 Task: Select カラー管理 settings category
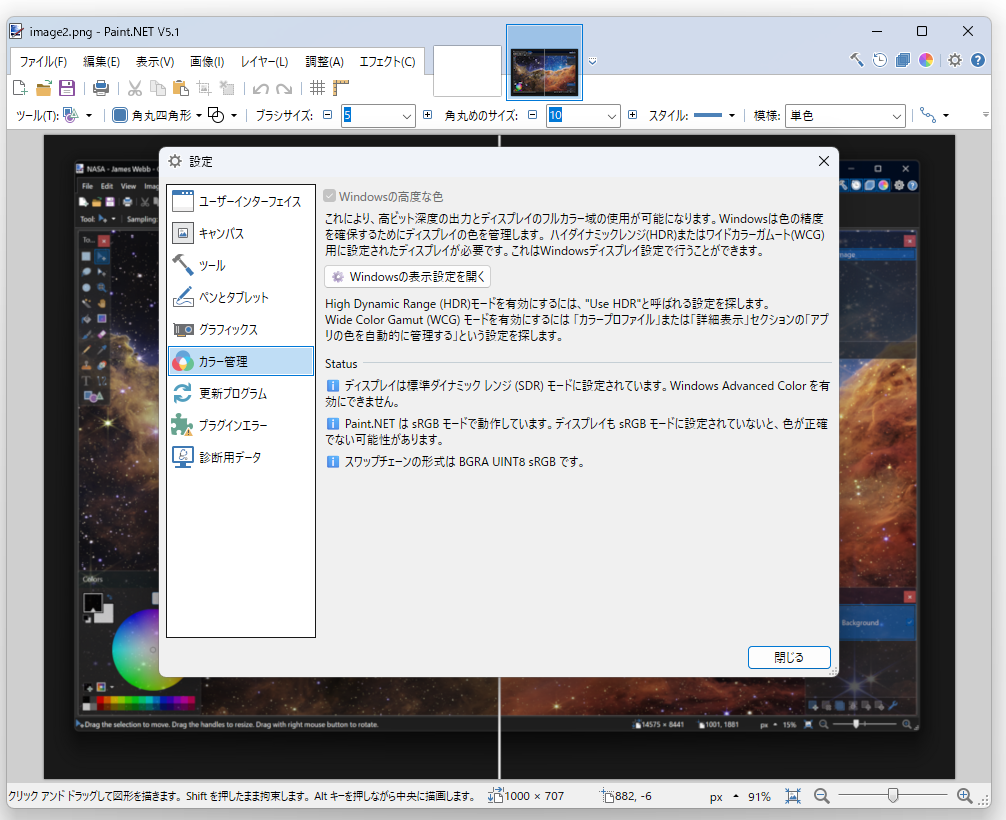241,361
